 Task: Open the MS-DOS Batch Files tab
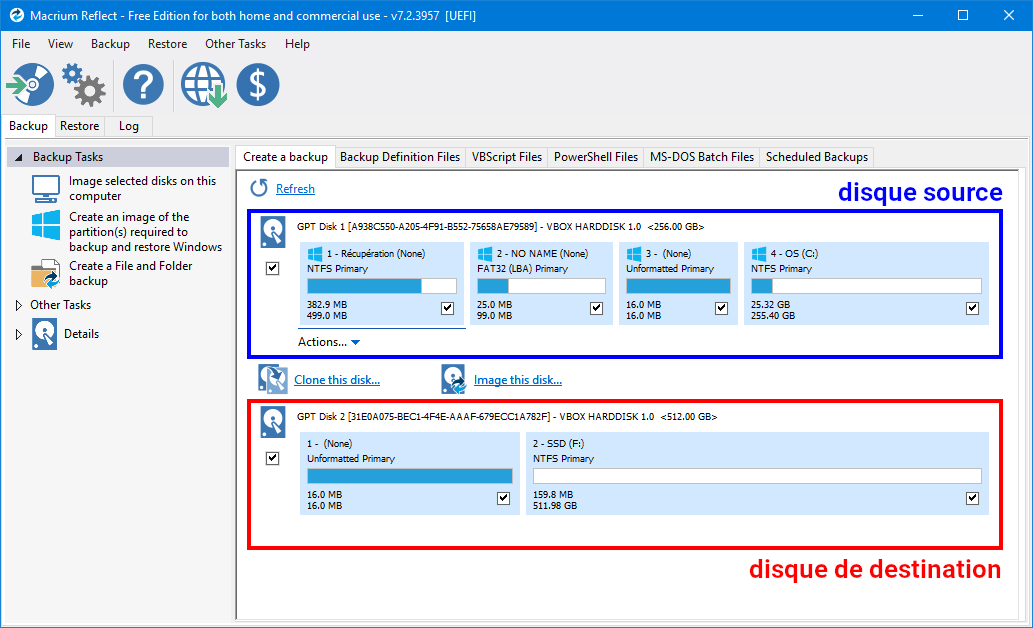(x=702, y=157)
